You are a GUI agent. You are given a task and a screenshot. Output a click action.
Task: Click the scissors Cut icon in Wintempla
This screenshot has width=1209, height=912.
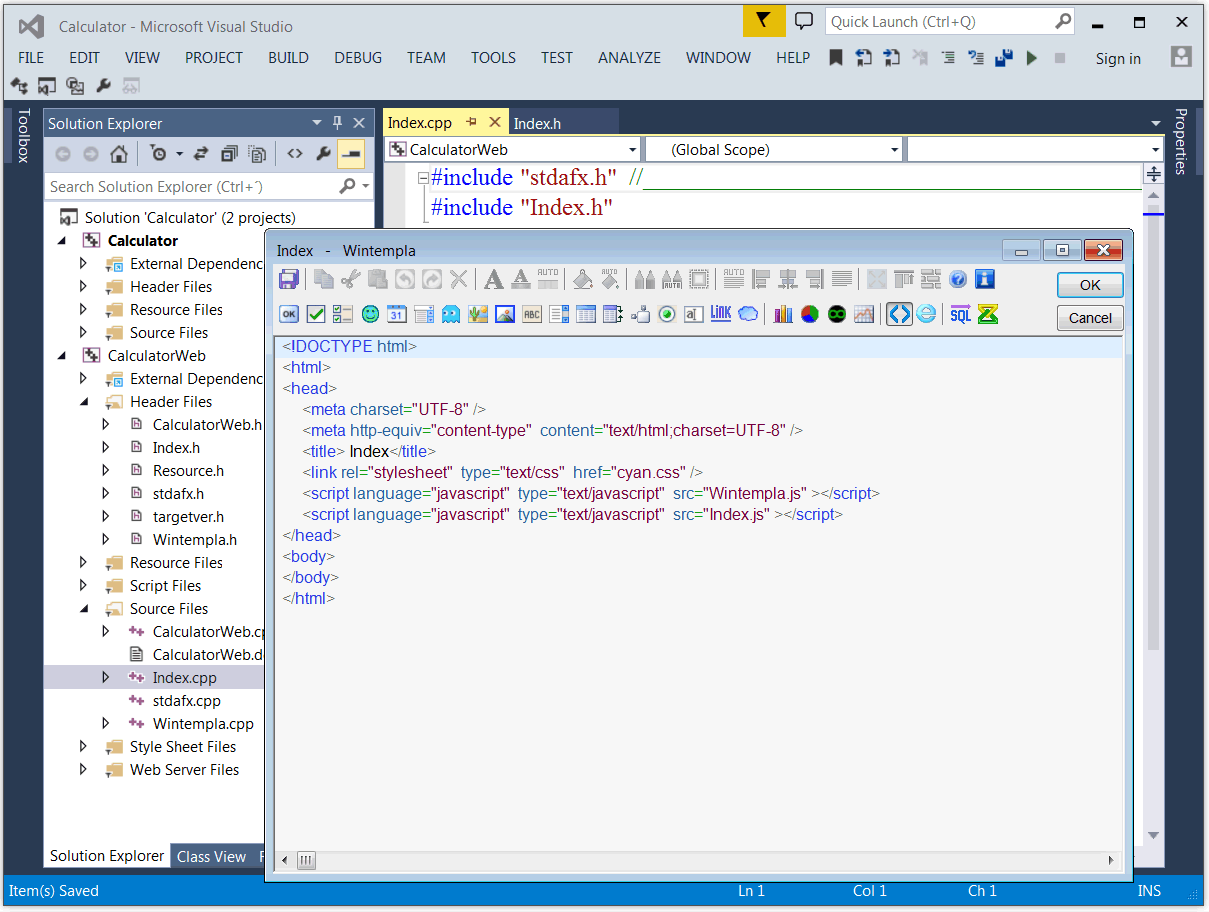(x=350, y=279)
